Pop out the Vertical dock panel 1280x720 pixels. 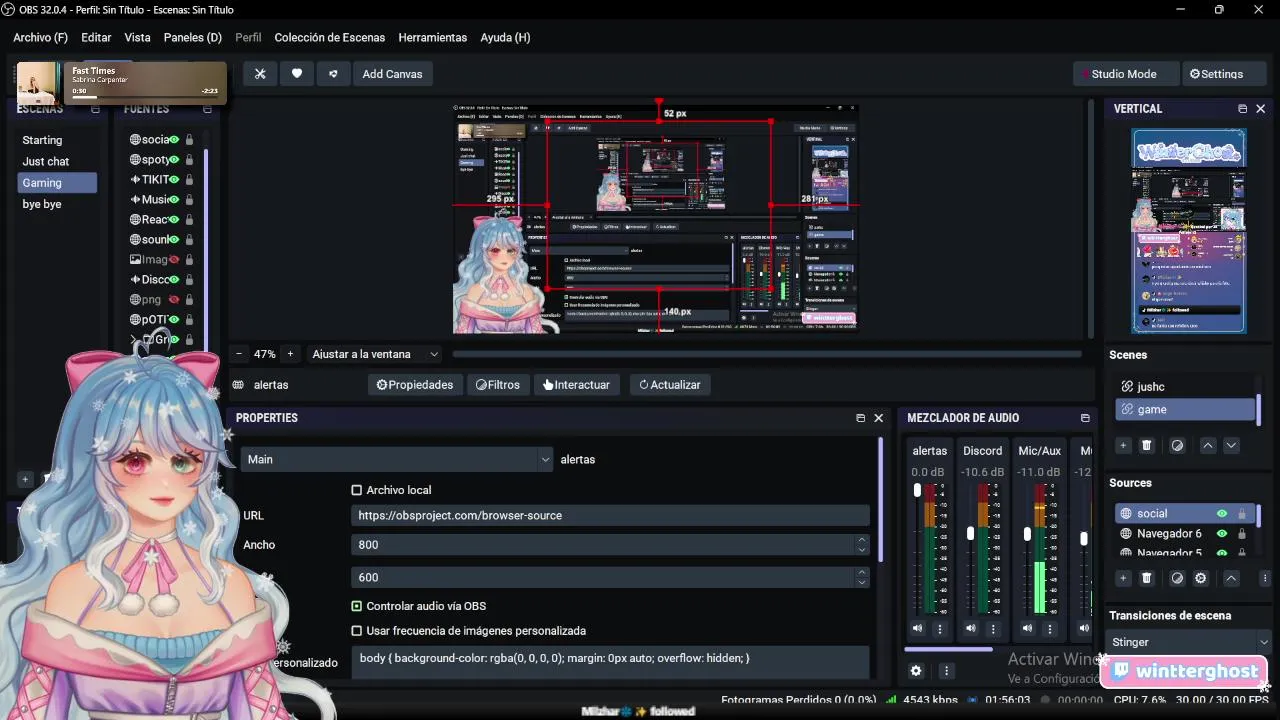pos(1242,109)
